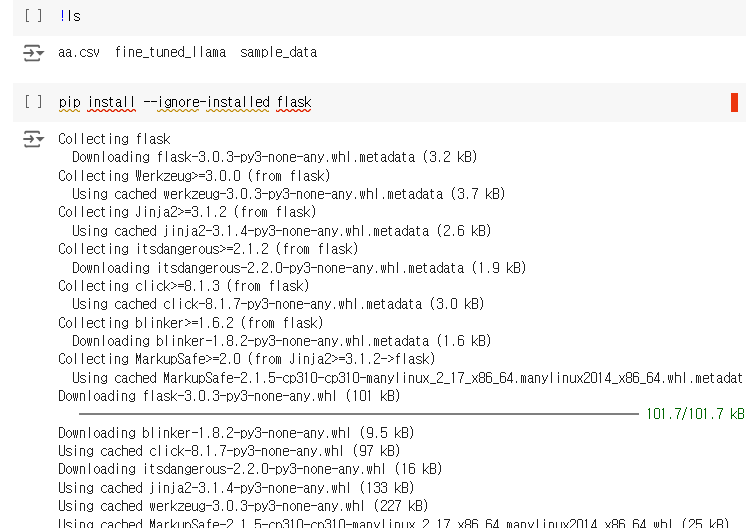Click the 'Collecting flask' output line

point(114,139)
